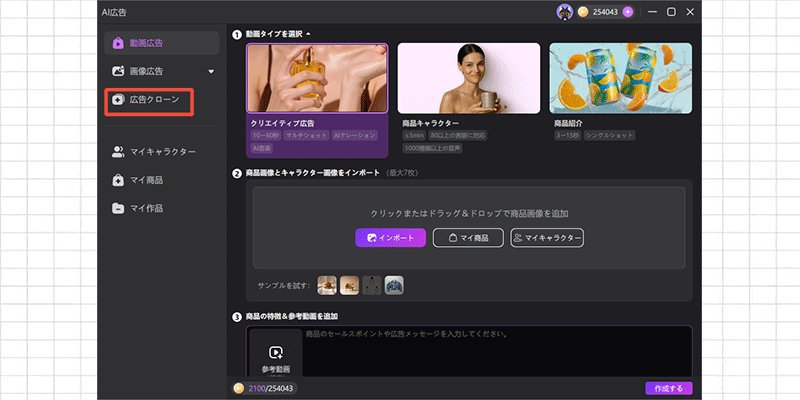Click the 参考動画 add video icon
Viewport: 800px width, 400px height.
pyautogui.click(x=276, y=353)
